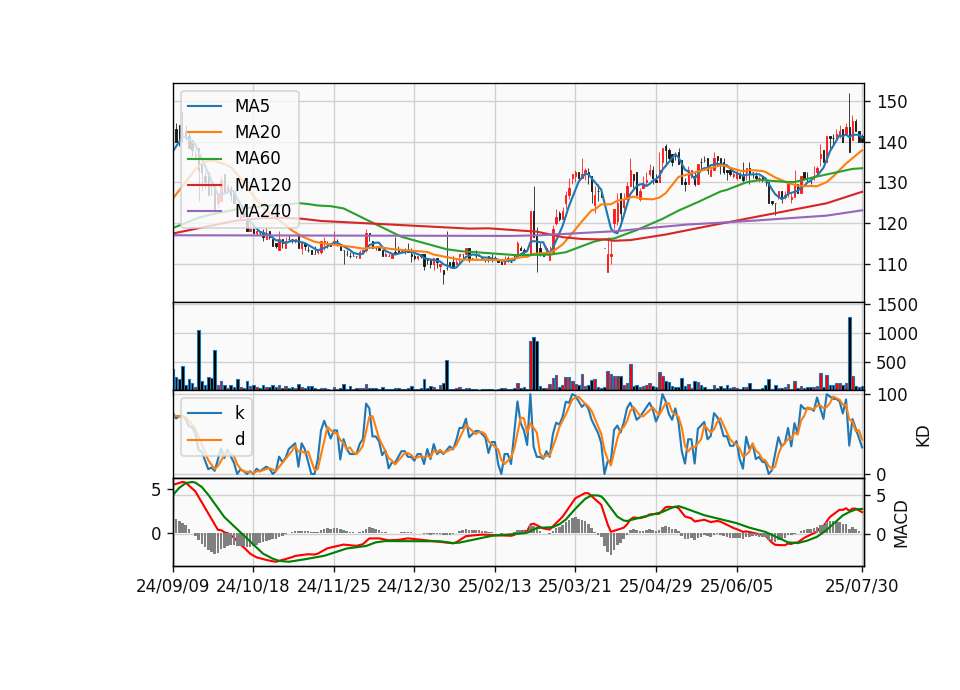This screenshot has width=960, height=690.
Task: Click the 25/04/29 date label
Action: 656,586
